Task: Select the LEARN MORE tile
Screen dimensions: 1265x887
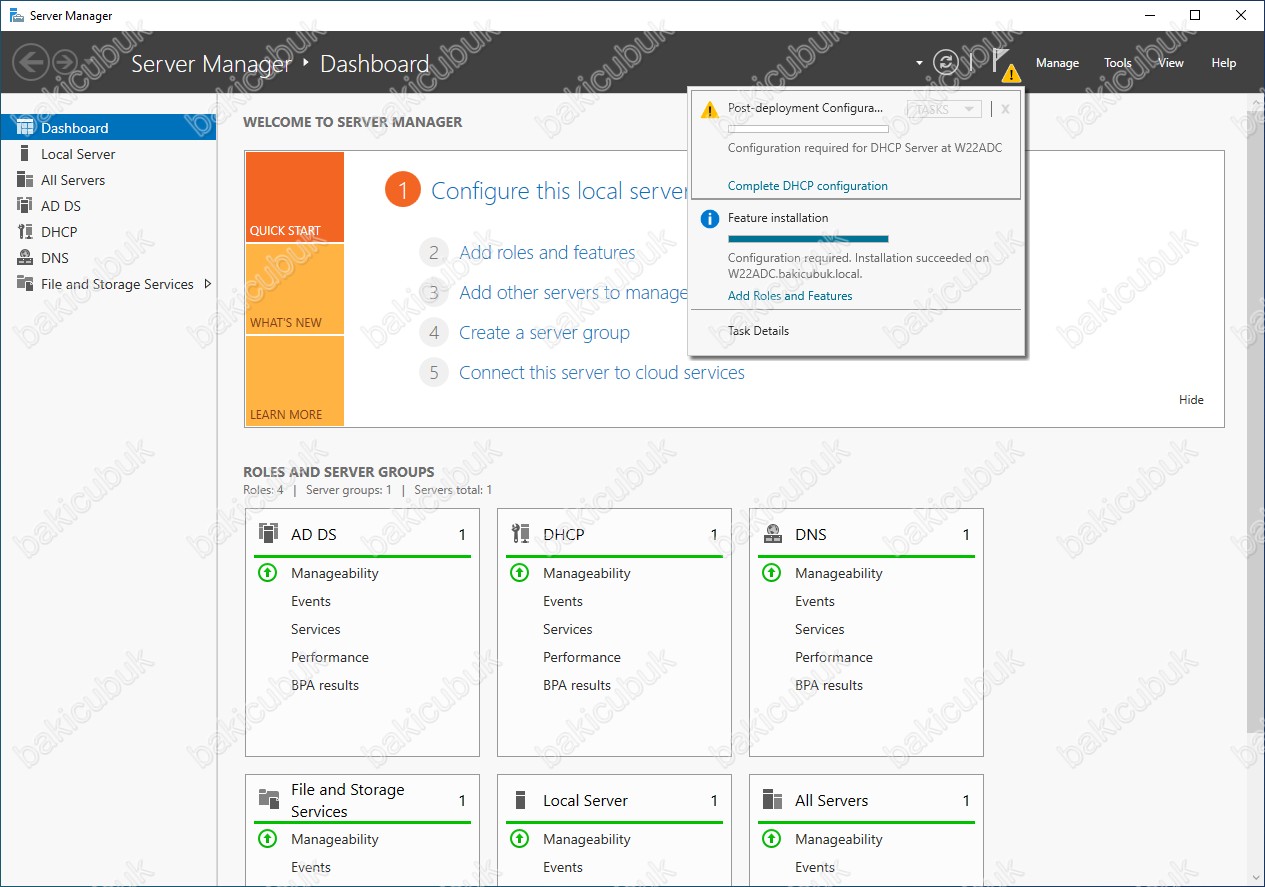Action: coord(294,381)
